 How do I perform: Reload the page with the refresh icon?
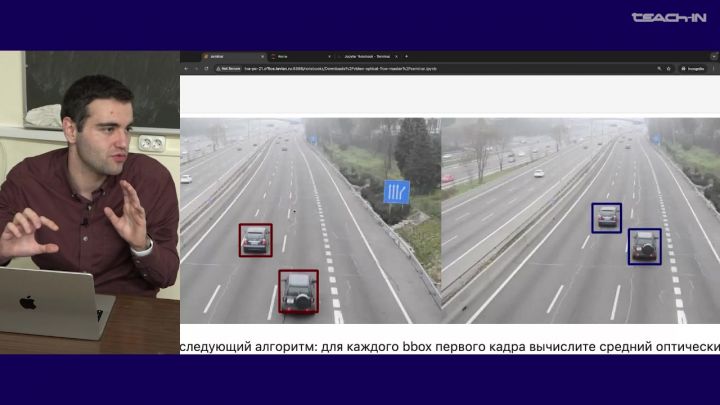coord(207,68)
